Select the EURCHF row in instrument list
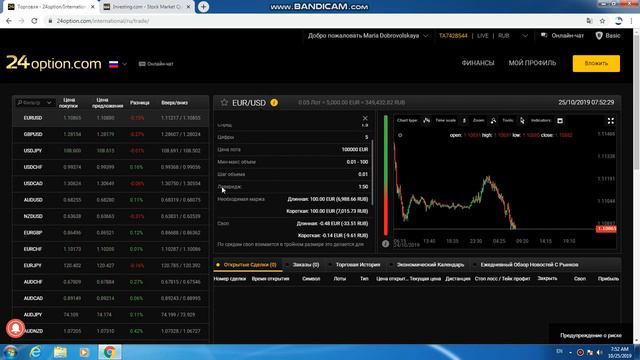The height and width of the screenshot is (360, 640). click(111, 249)
